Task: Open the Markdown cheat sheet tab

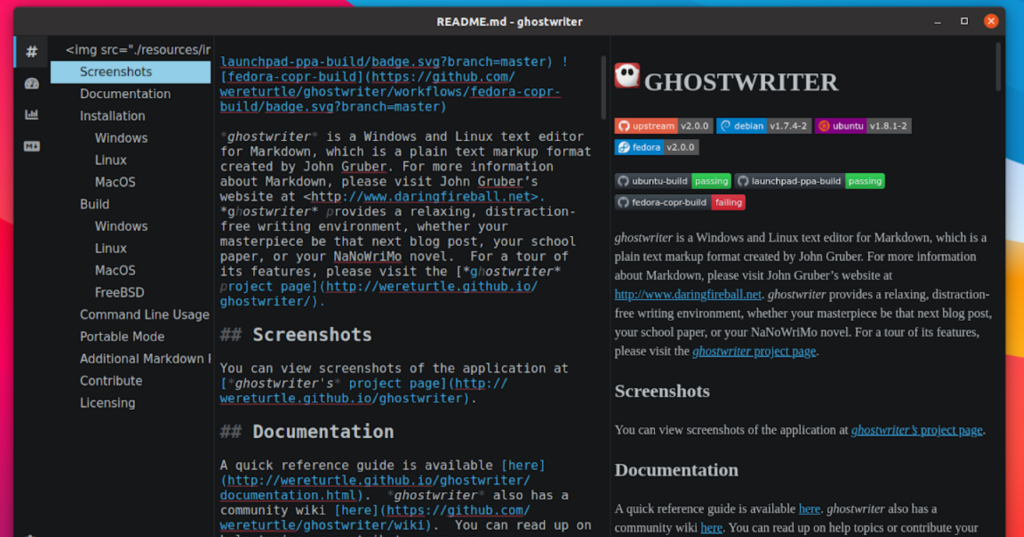Action: [31, 146]
